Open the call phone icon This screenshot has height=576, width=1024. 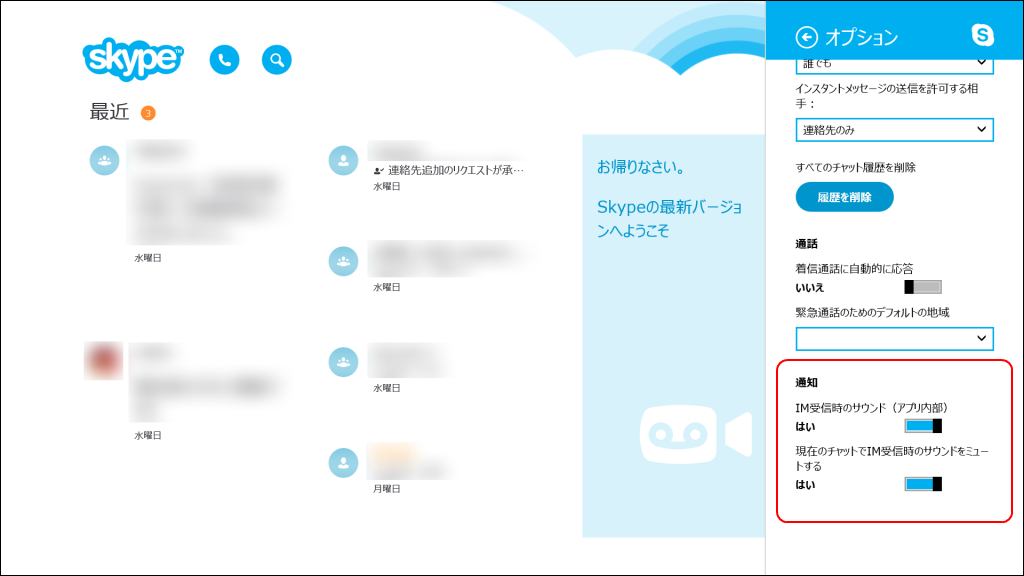coord(224,59)
